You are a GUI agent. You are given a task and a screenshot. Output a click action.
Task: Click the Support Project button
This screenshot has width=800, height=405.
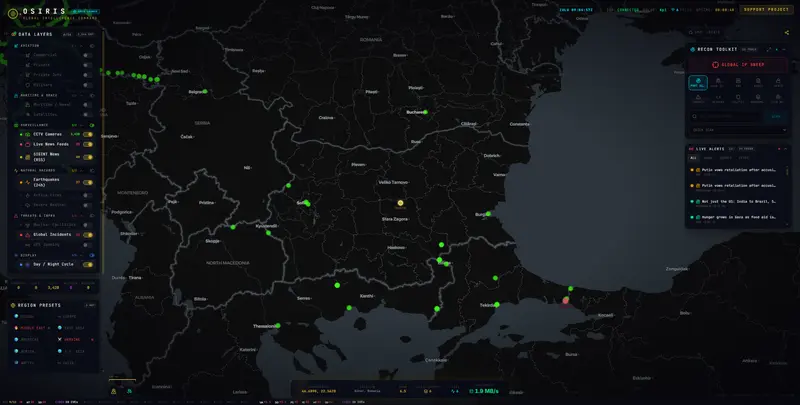click(x=766, y=9)
